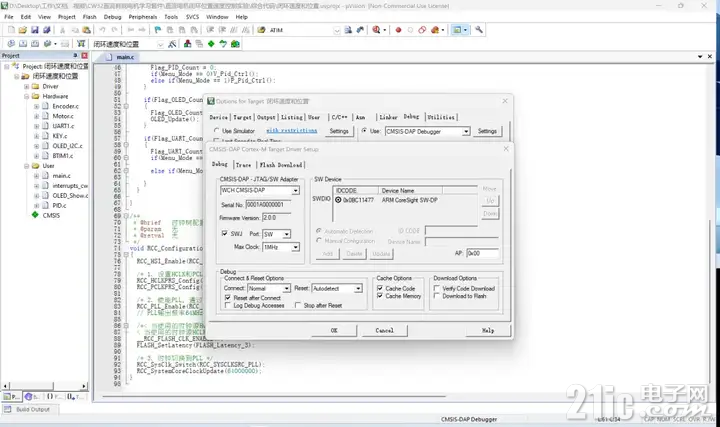The image size is (720, 427).
Task: Click the Insert Bookmark flag icon
Action: tap(158, 30)
